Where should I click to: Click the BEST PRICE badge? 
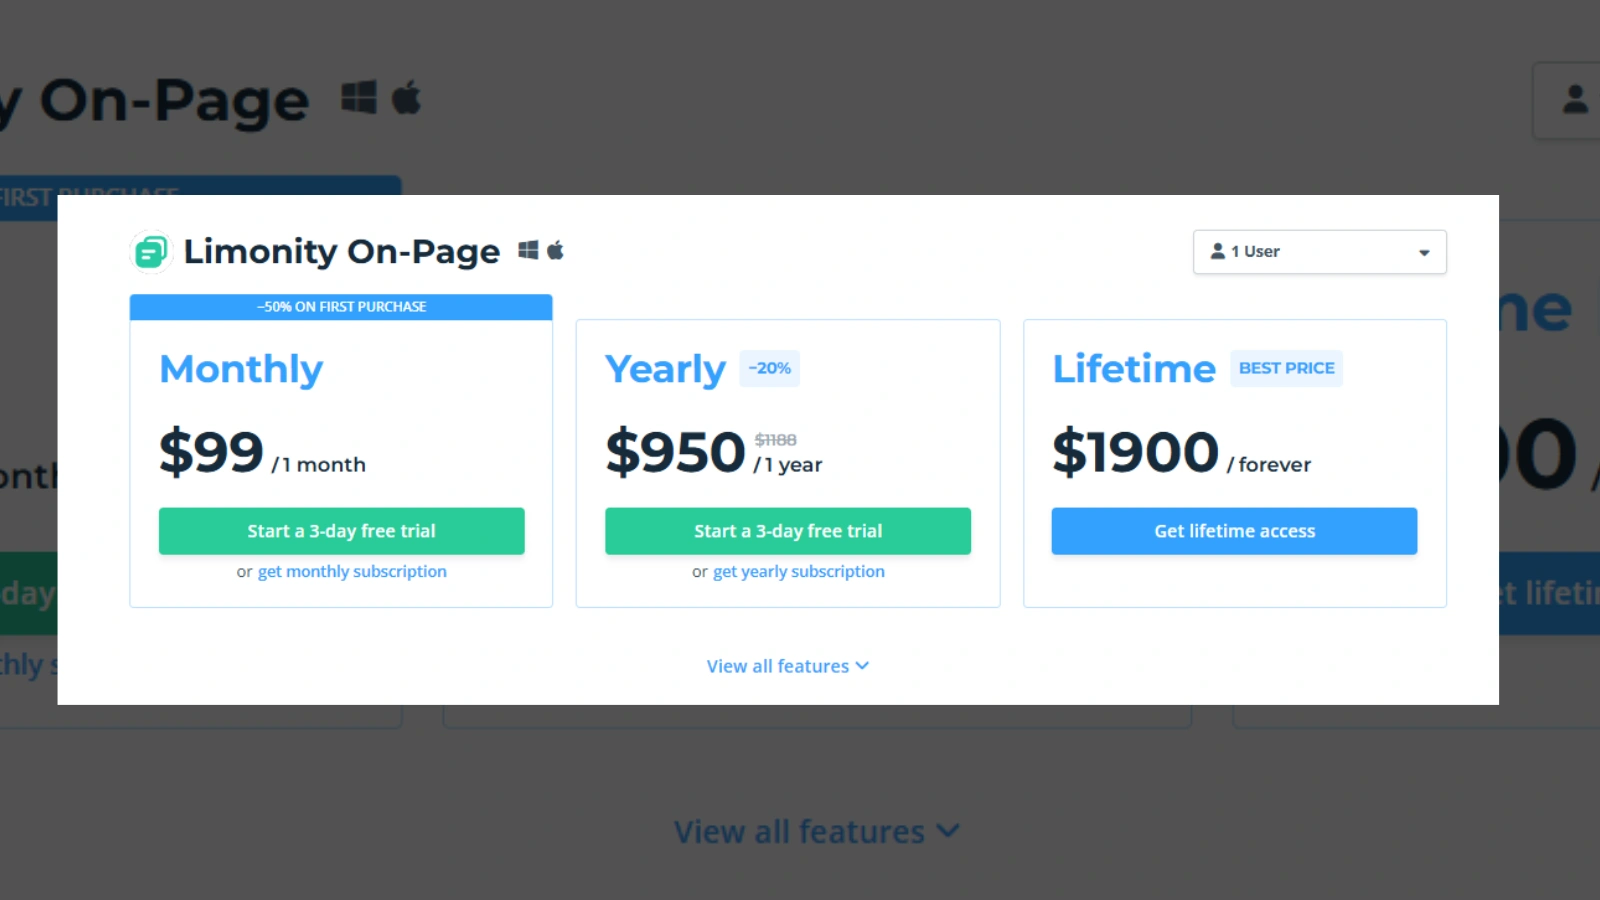pos(1286,368)
